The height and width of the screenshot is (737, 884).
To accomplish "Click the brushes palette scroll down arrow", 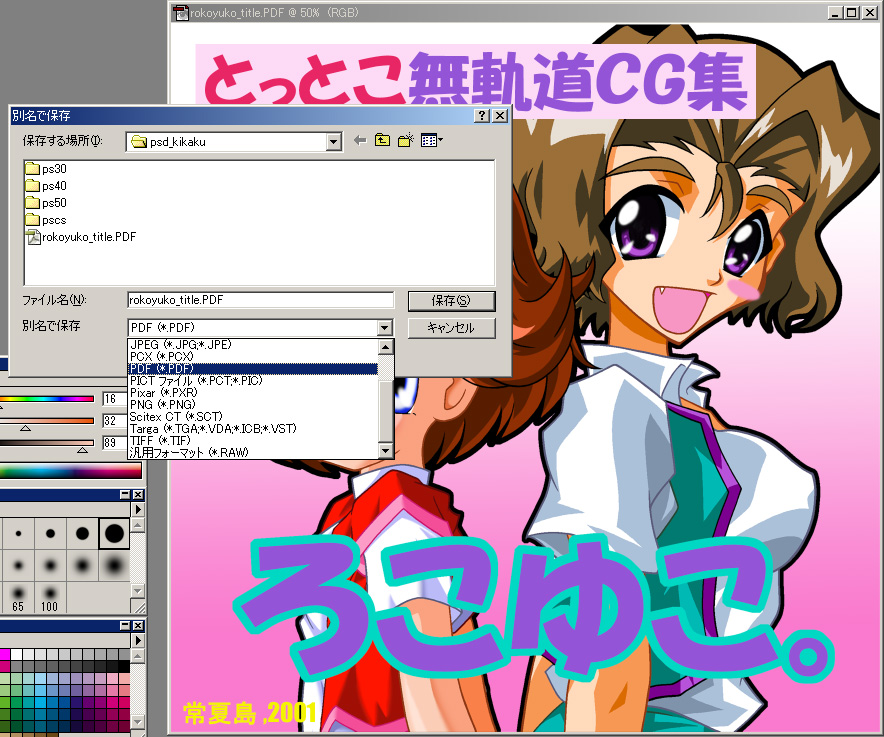I will click(x=138, y=590).
